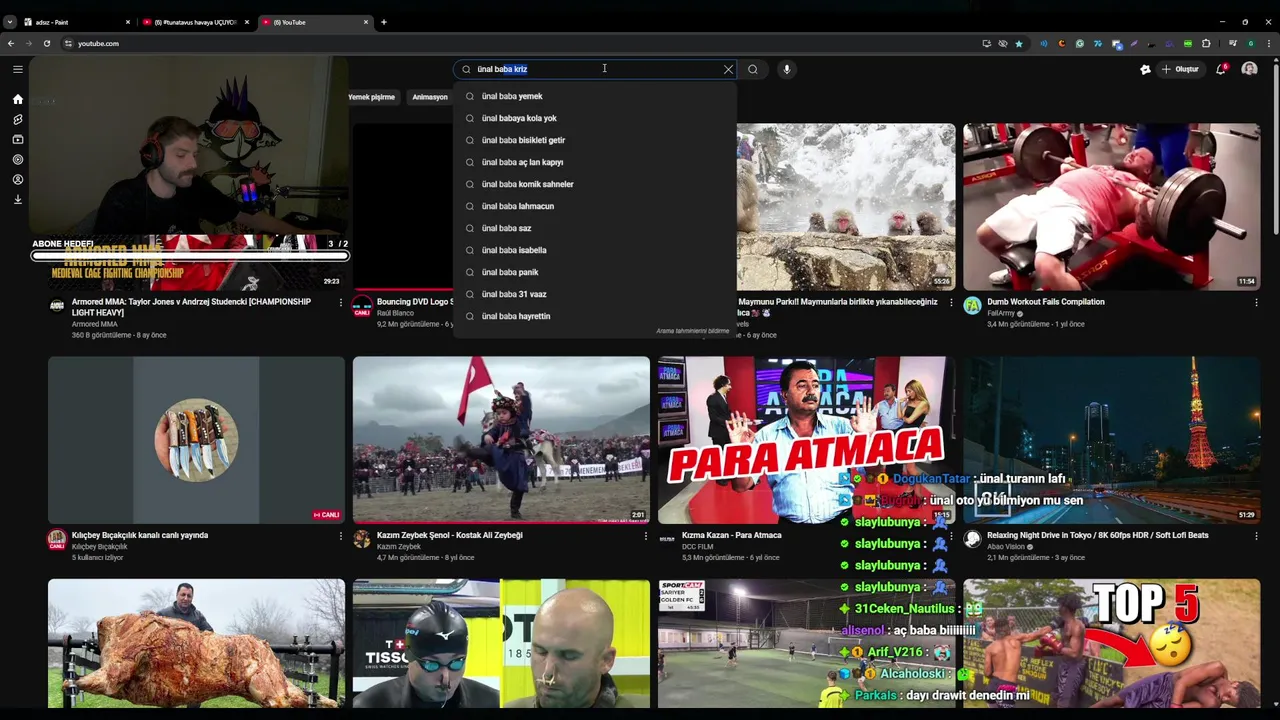Click the green Chrome profile icon
The image size is (1280, 720).
click(x=1251, y=43)
